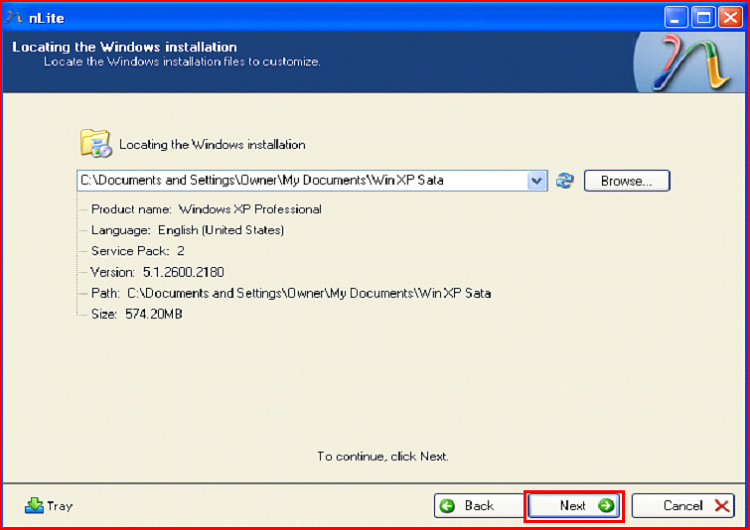Maximize the nLite window
750x530 pixels.
click(x=703, y=18)
